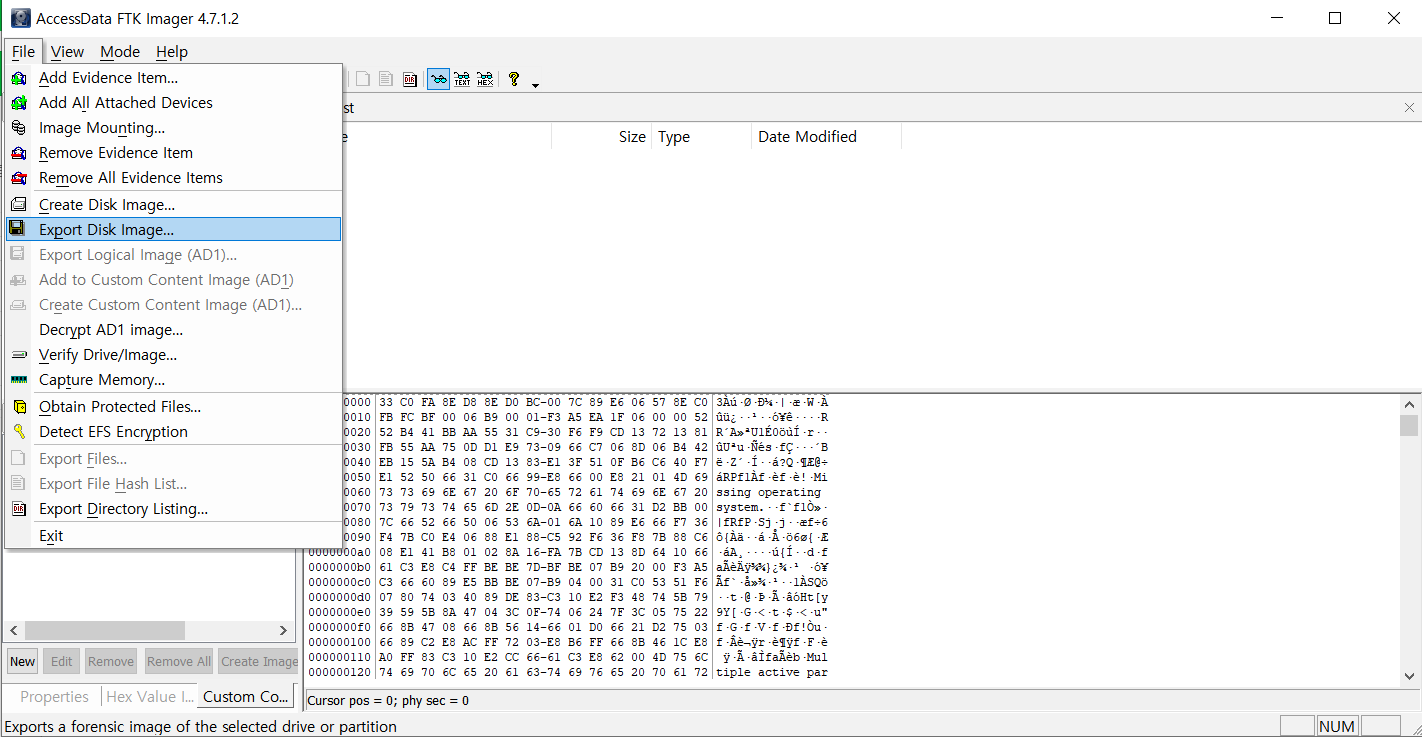
Task: Maximize the FTK Imager window
Action: tap(1334, 18)
